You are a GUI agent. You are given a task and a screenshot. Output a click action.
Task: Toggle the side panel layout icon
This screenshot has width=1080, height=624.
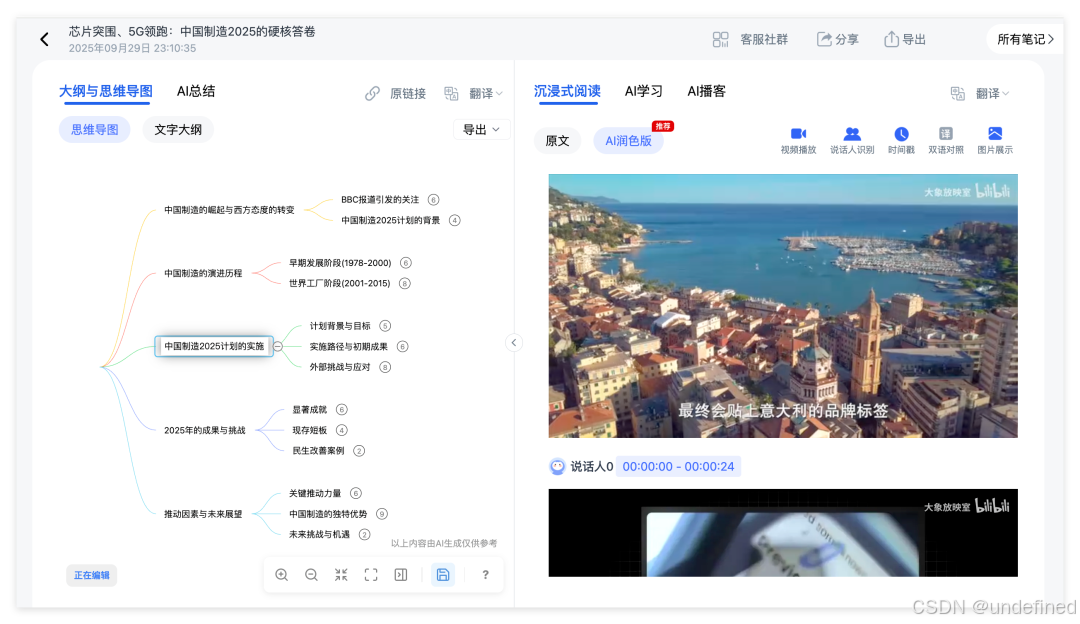401,574
